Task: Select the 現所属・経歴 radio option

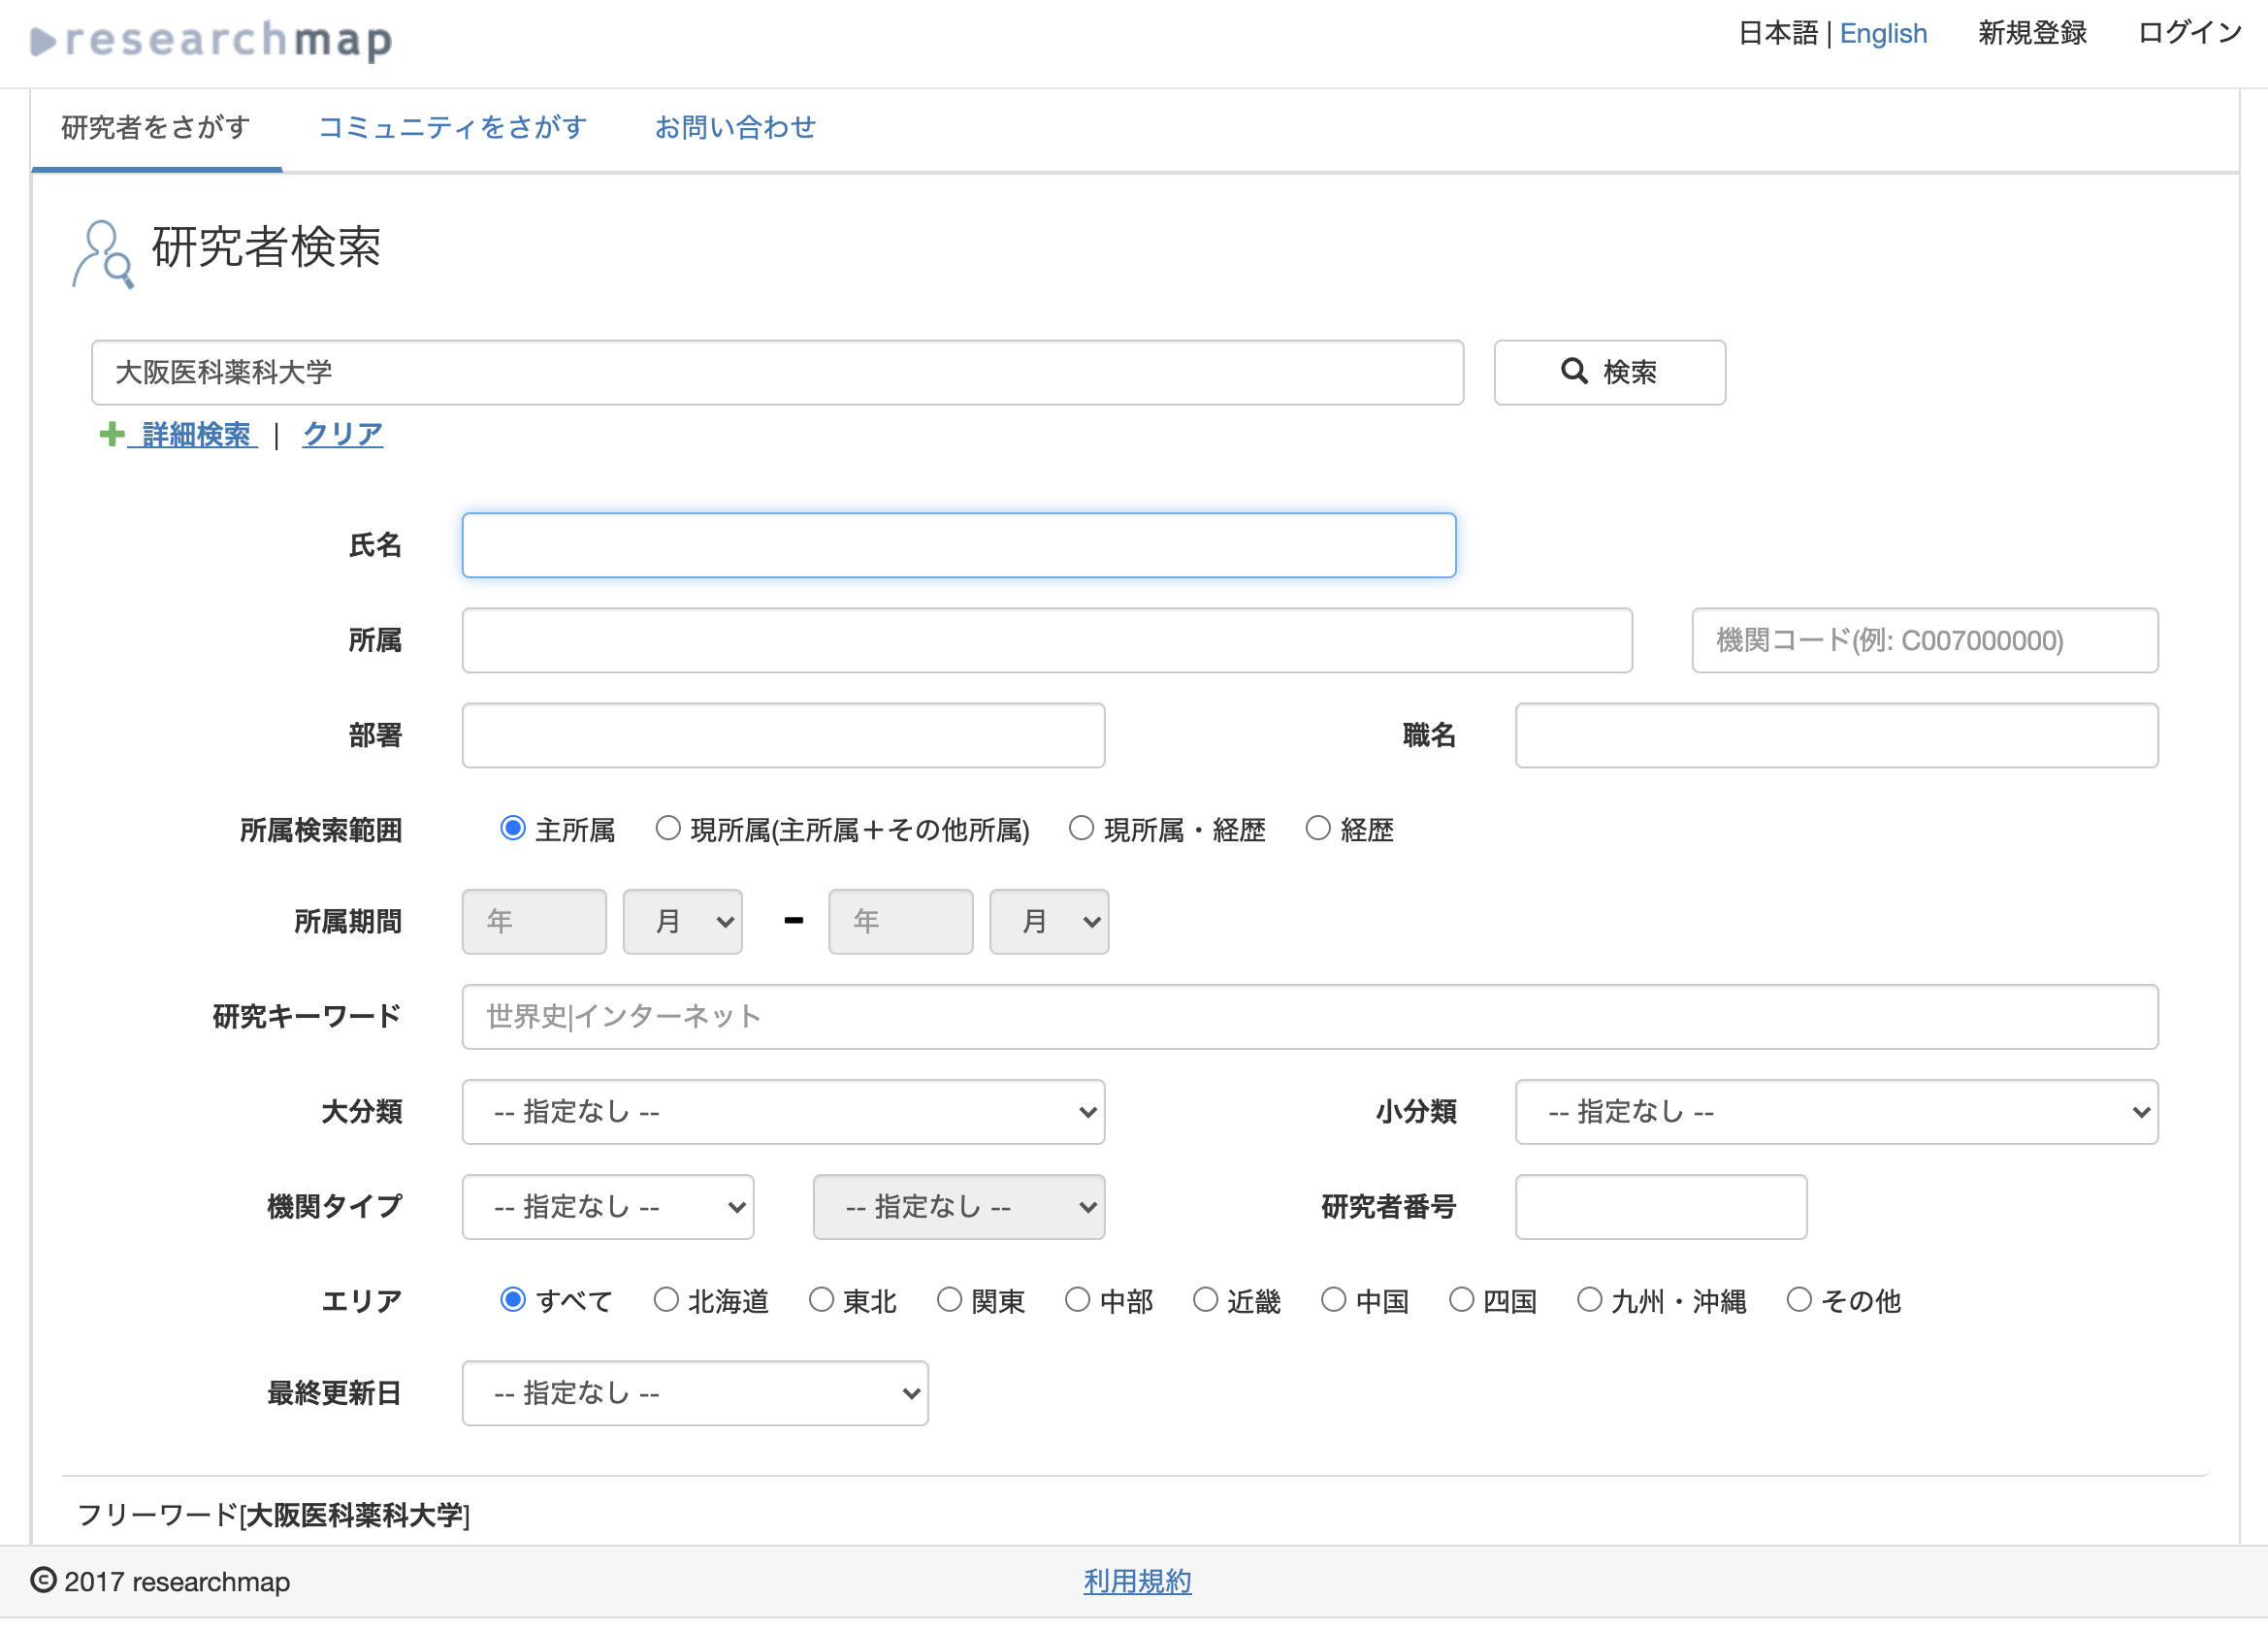Action: 1081,828
